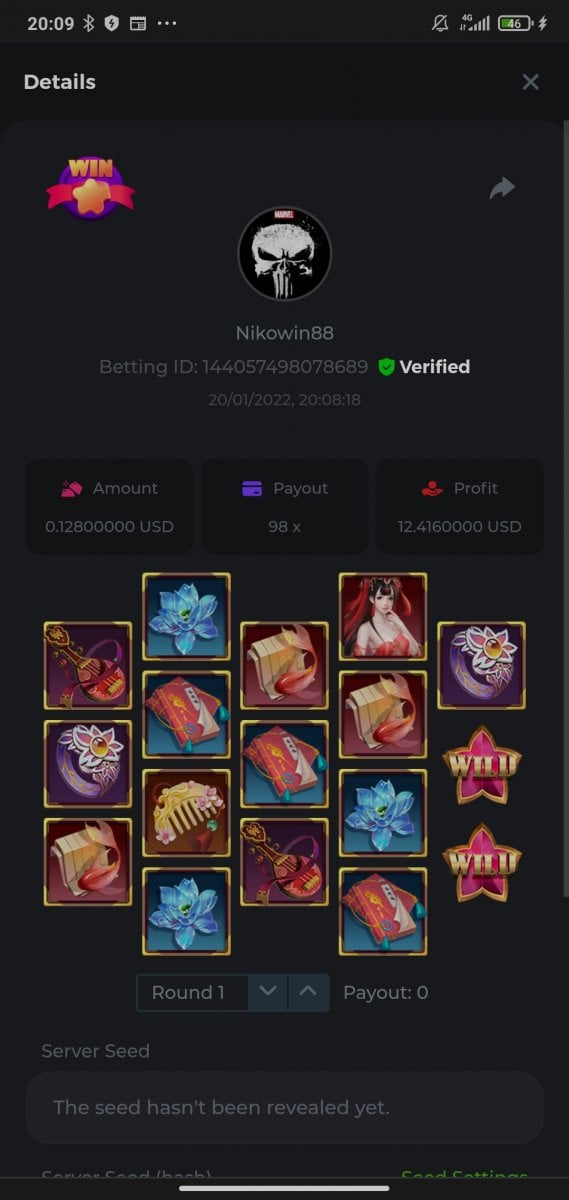Tap the Server Seed field

pos(284,1108)
